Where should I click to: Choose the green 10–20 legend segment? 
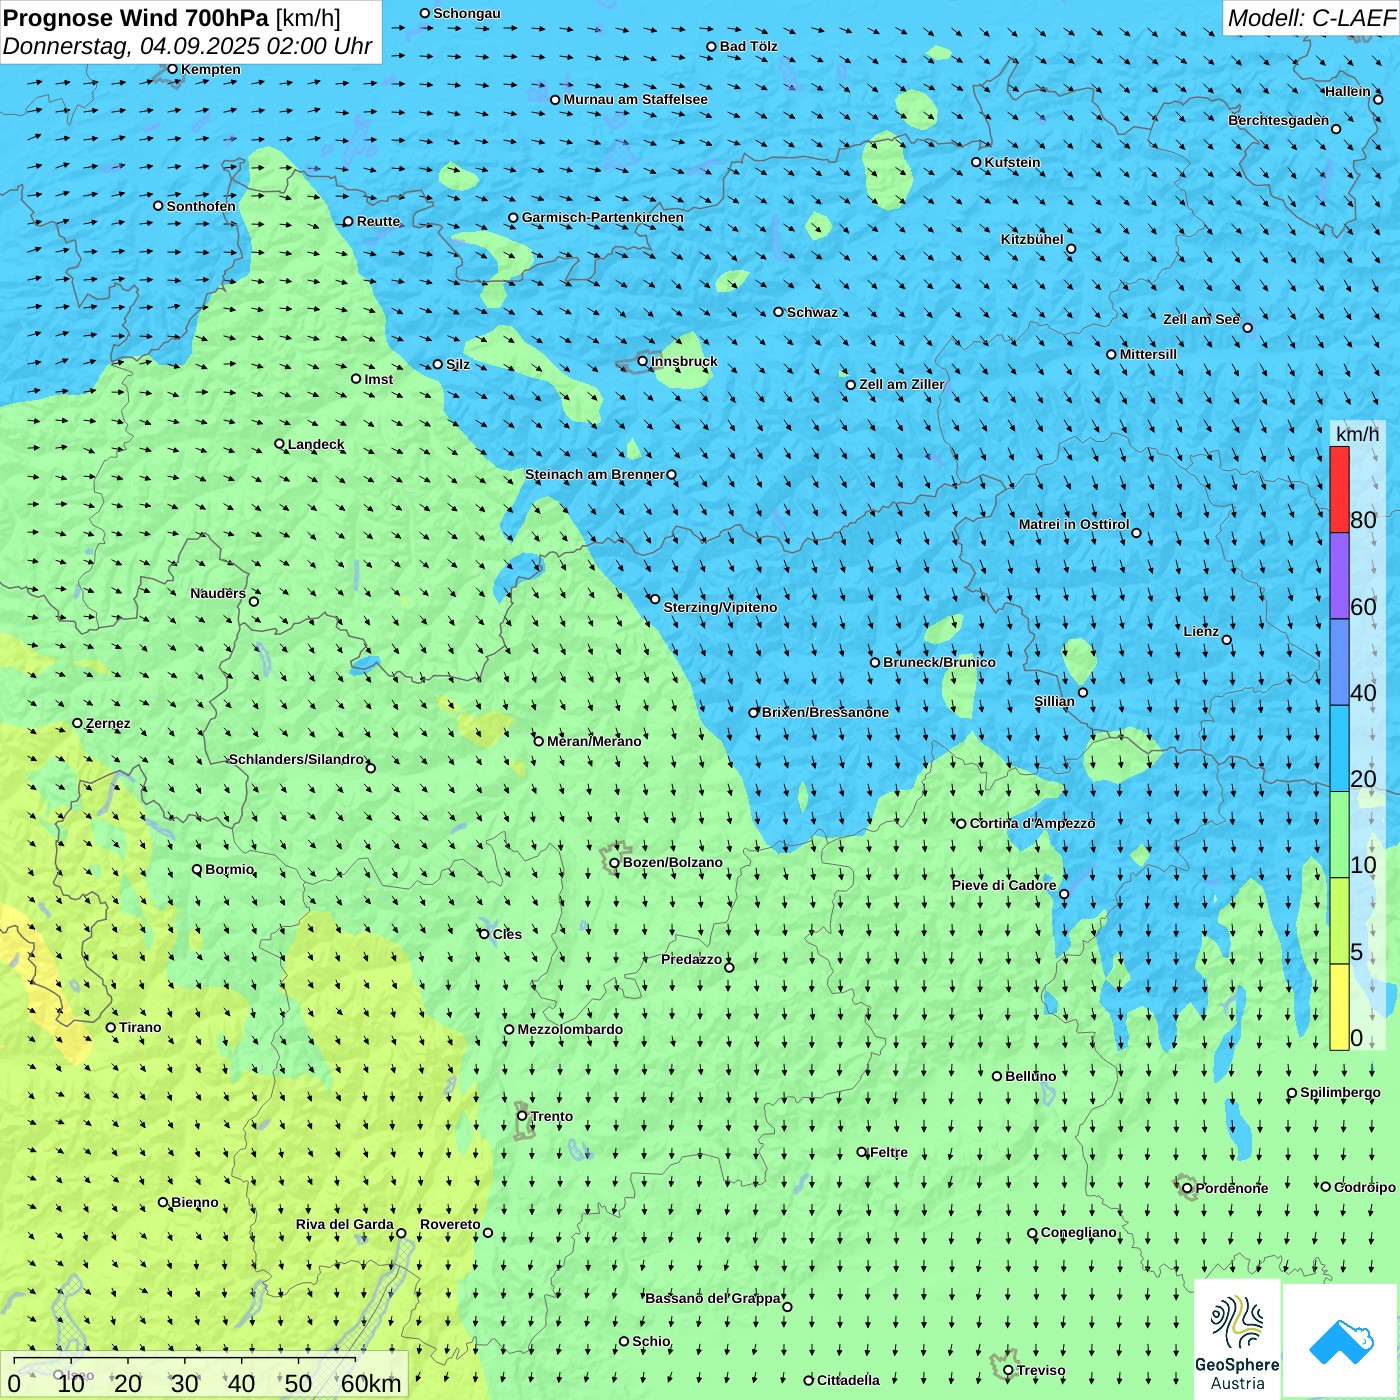click(x=1339, y=835)
